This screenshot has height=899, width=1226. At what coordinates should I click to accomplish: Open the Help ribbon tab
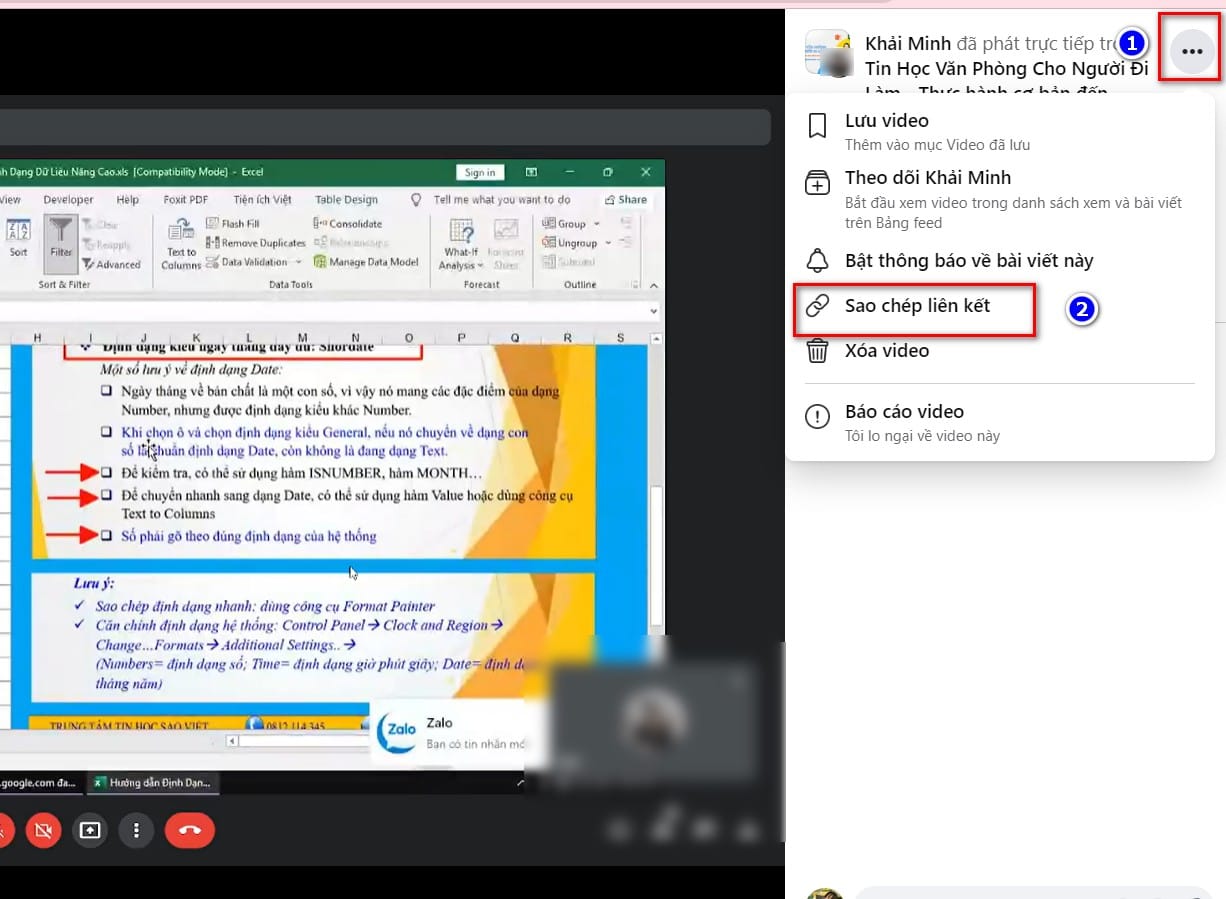point(128,199)
